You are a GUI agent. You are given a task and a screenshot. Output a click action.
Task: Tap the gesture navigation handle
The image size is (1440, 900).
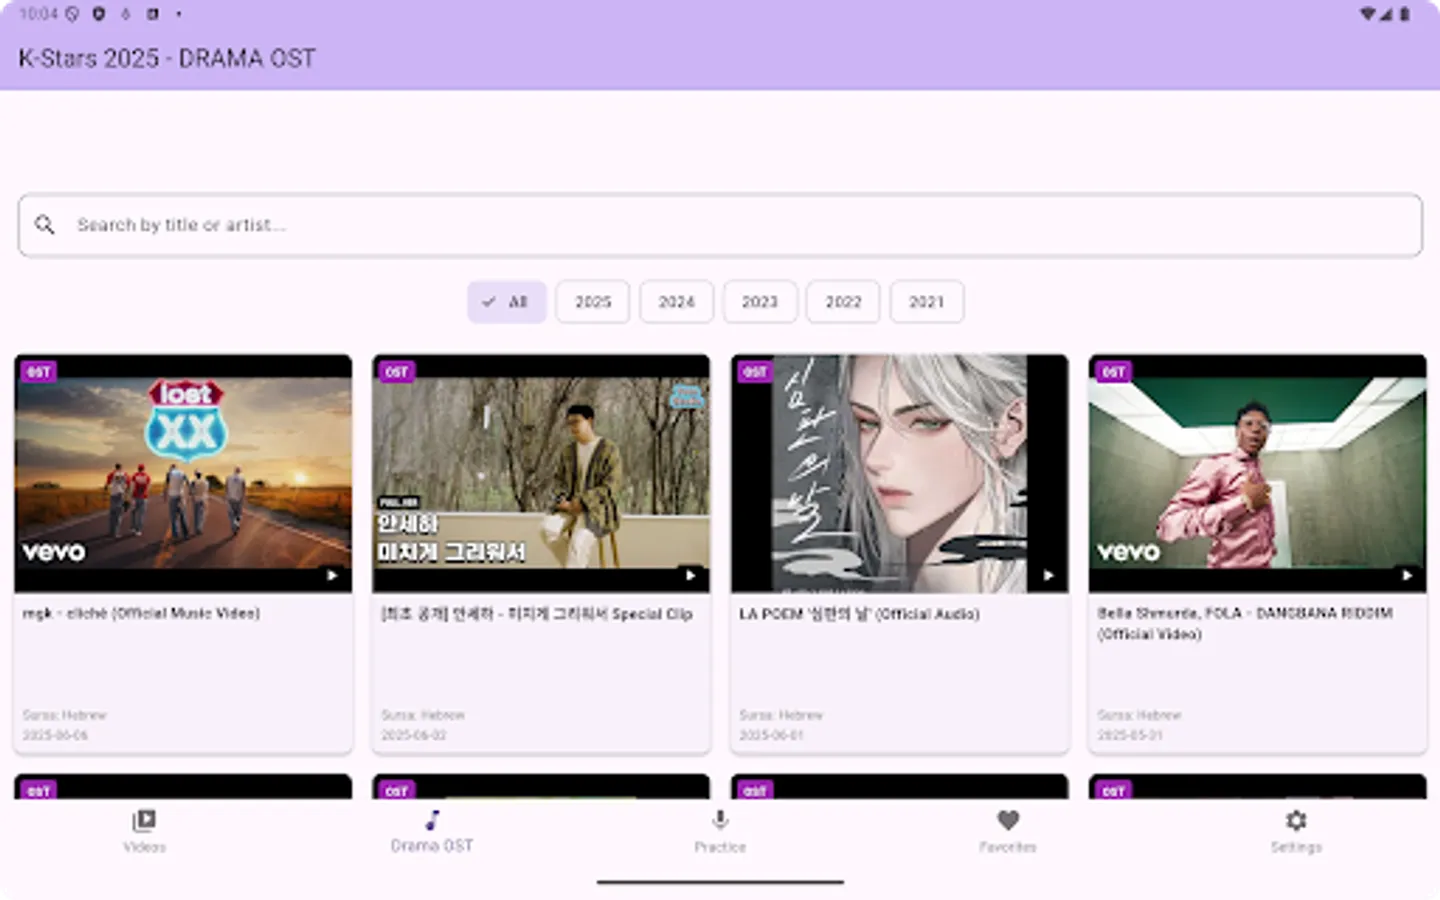point(720,883)
